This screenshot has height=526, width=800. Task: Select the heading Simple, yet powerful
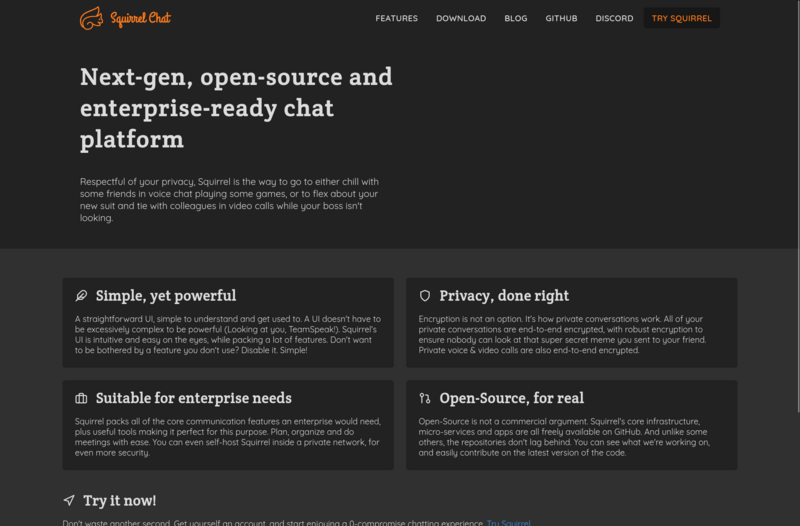coord(166,296)
